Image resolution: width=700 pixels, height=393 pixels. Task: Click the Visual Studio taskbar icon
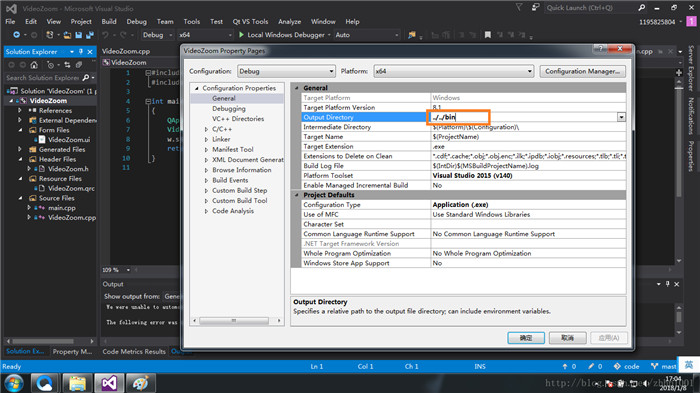tap(109, 383)
